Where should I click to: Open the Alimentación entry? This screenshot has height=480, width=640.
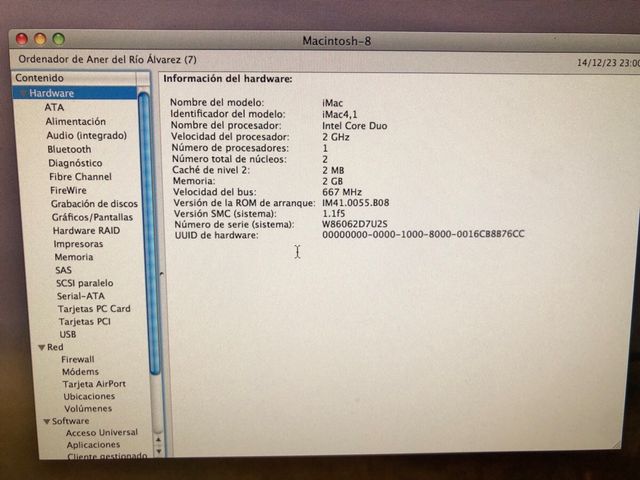point(76,122)
